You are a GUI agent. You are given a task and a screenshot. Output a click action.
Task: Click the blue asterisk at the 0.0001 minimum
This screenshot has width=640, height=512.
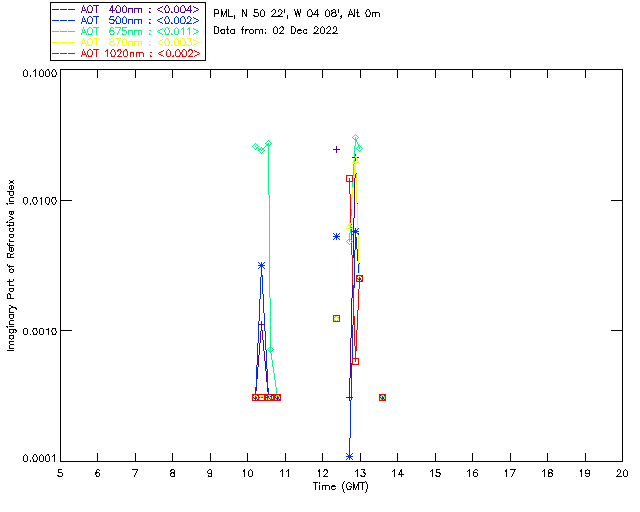tap(349, 456)
